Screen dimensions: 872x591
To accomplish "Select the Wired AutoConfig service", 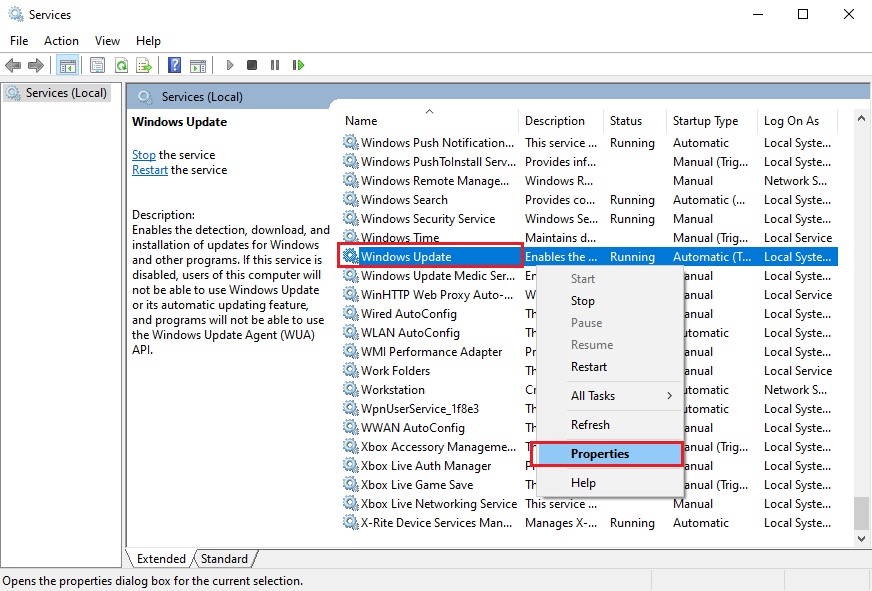I will coord(437,313).
